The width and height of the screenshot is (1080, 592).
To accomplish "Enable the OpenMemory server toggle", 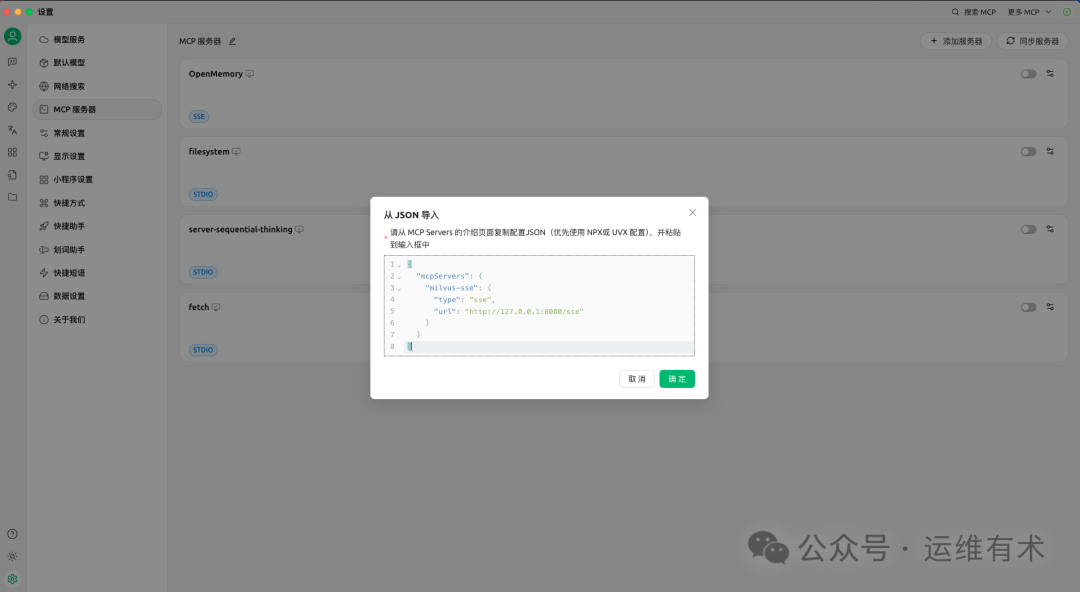I will pos(1028,74).
